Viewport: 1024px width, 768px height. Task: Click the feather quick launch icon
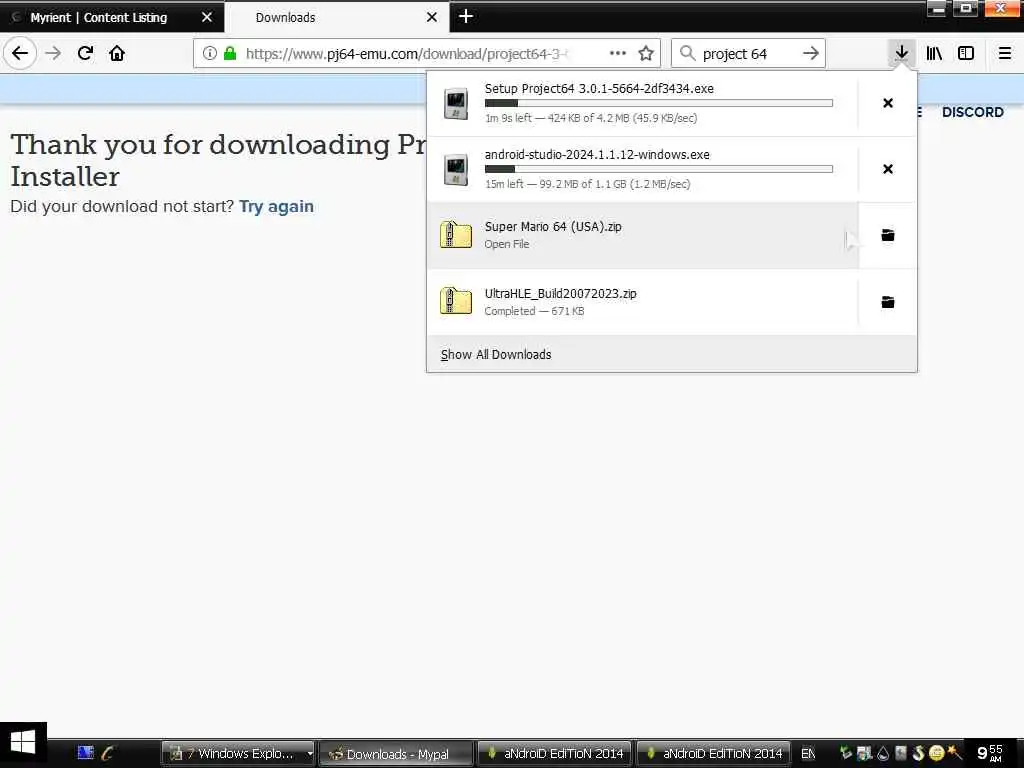[x=107, y=753]
